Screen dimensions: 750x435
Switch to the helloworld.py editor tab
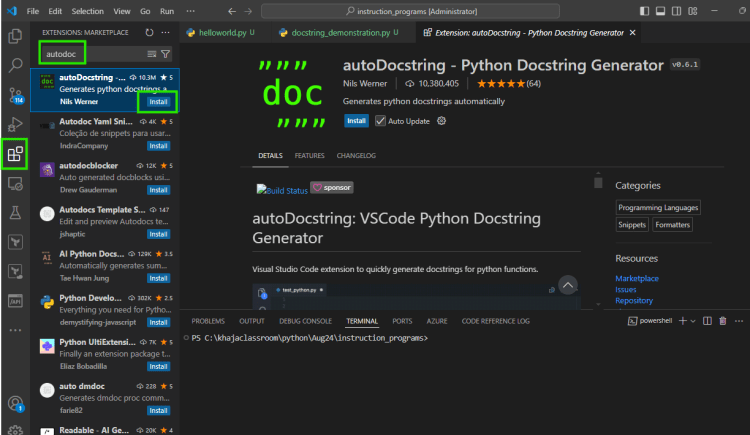click(221, 33)
